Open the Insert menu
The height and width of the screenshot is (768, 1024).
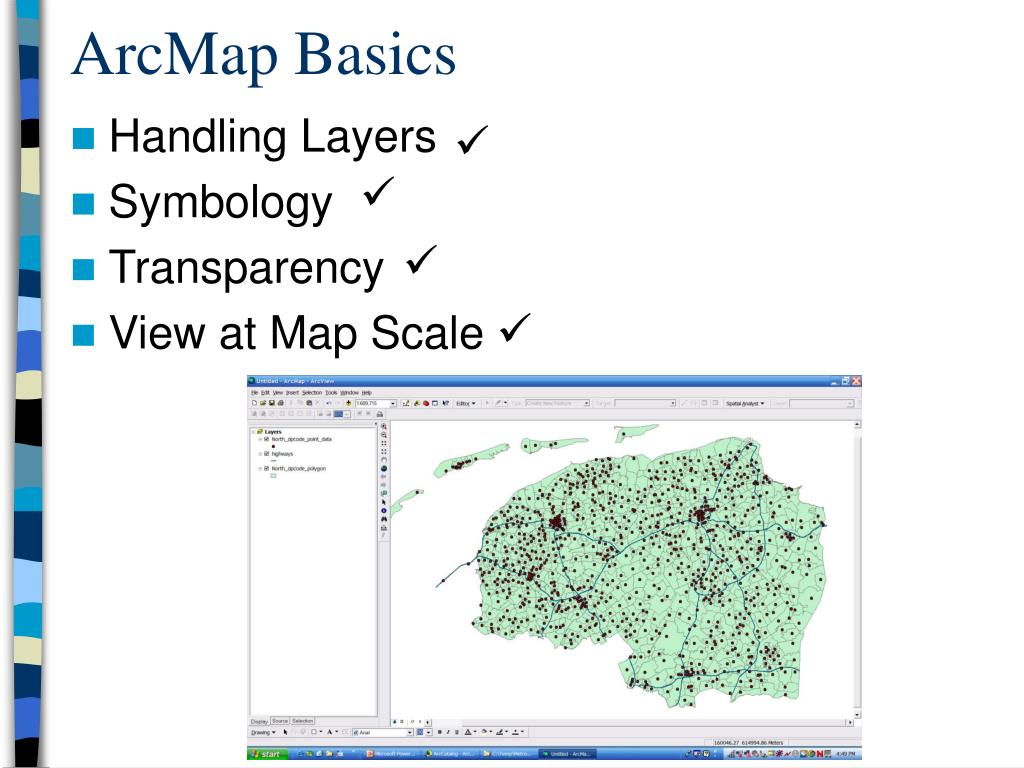[x=293, y=392]
